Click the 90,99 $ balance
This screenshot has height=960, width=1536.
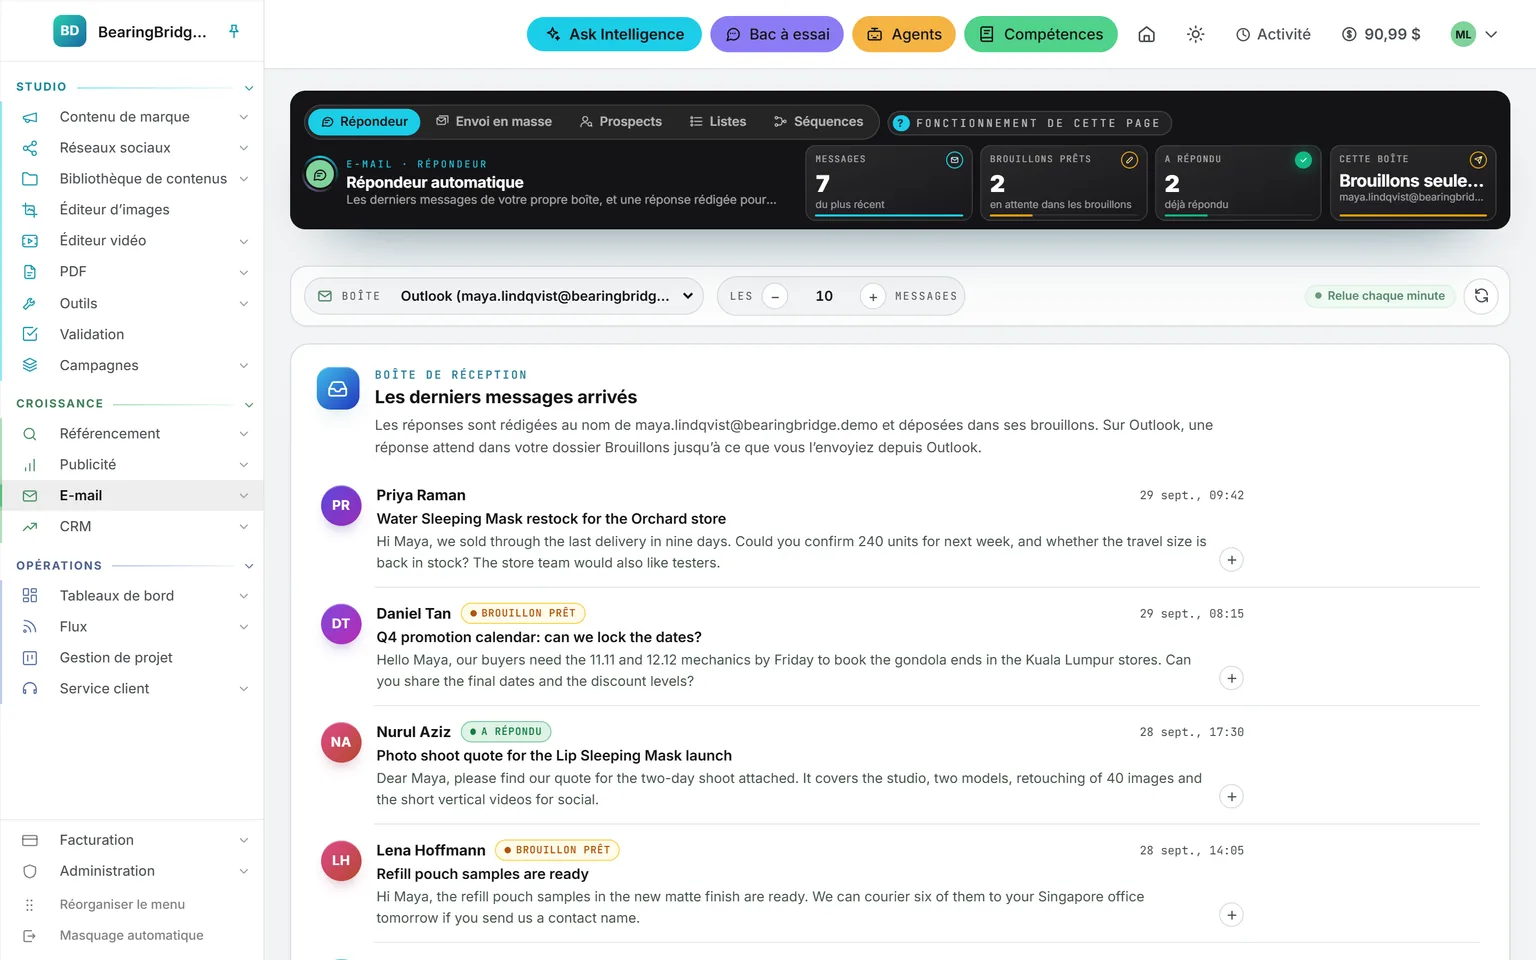click(1381, 34)
